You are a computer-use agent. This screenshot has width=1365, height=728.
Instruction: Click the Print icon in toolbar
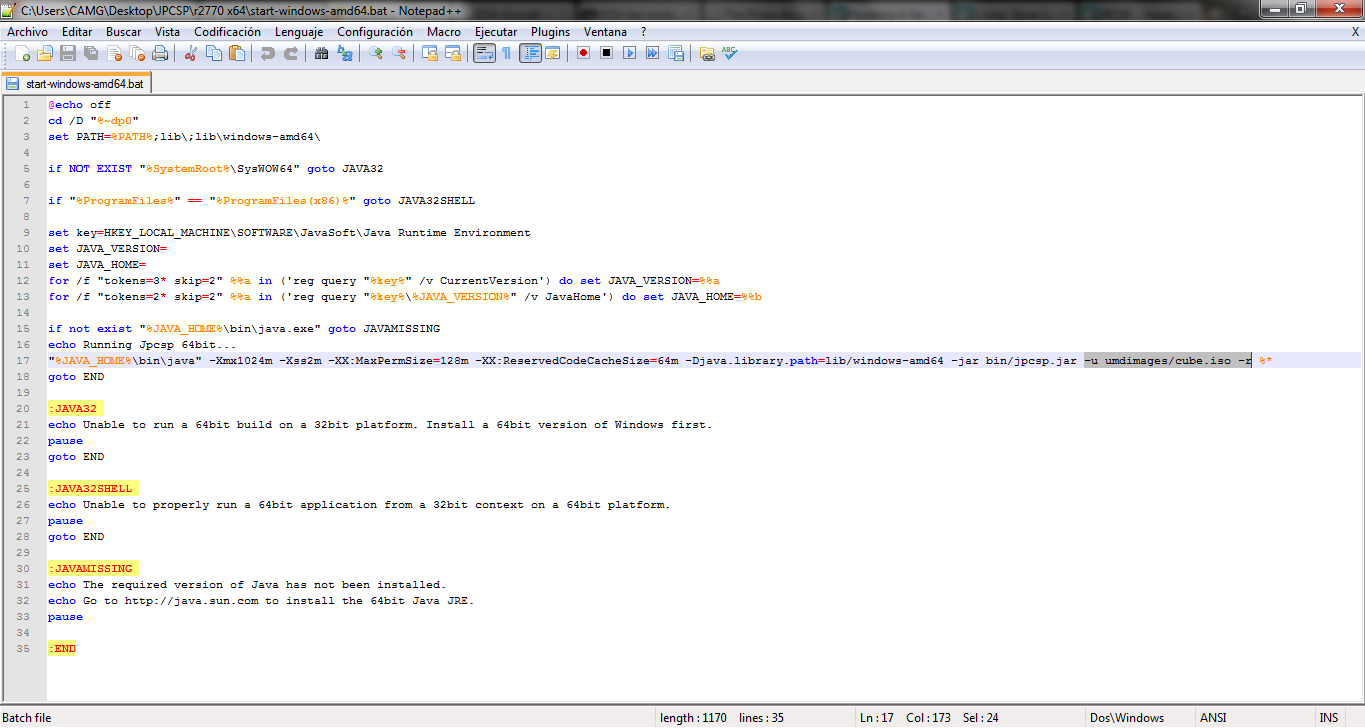pyautogui.click(x=160, y=53)
